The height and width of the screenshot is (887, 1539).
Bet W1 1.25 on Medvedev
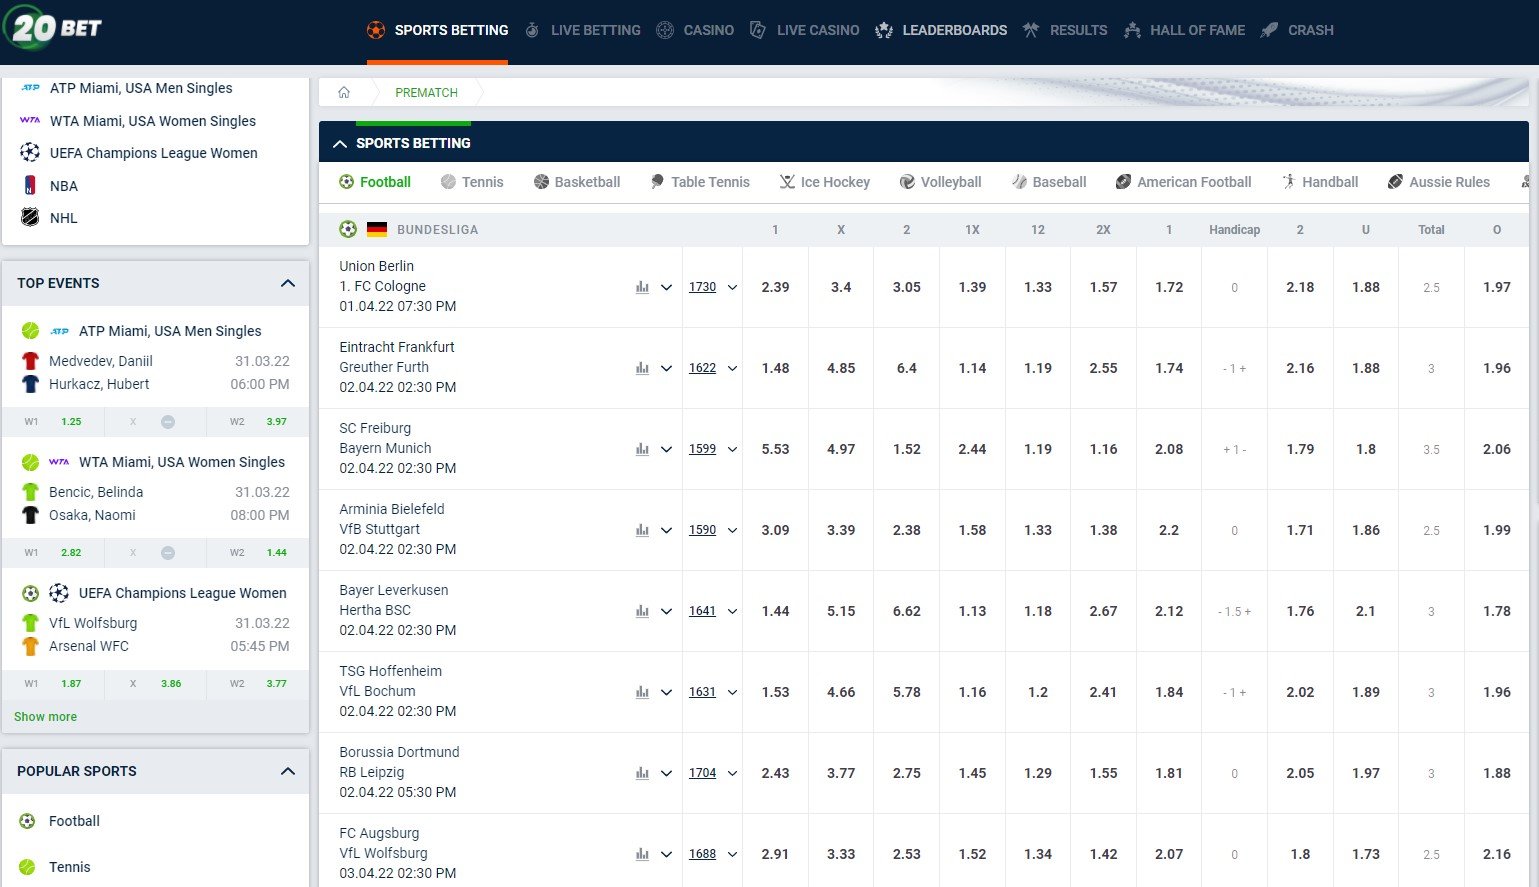click(x=53, y=422)
